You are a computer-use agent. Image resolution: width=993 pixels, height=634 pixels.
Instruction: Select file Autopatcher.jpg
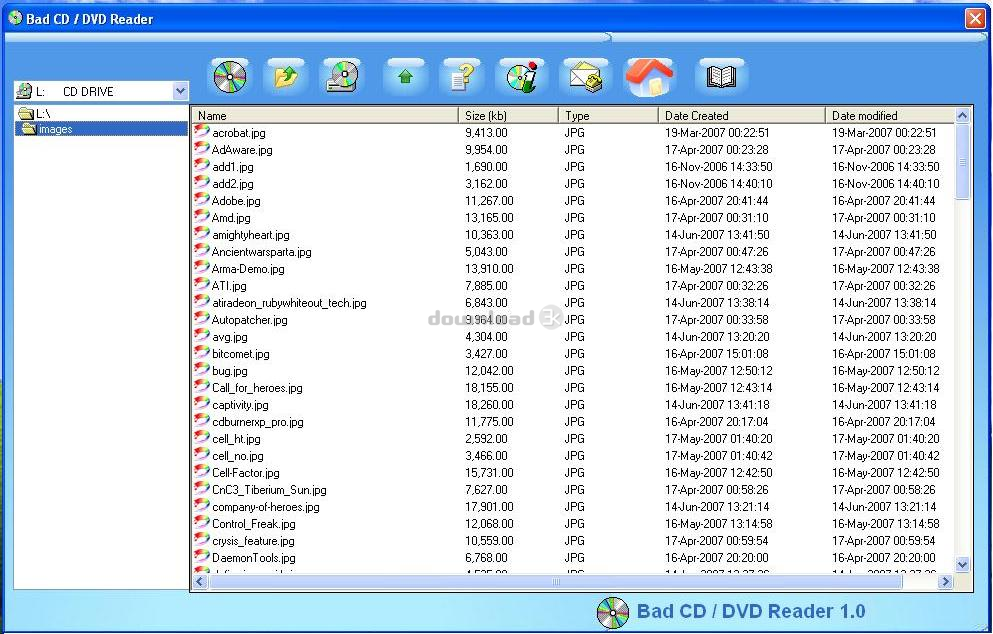(250, 320)
